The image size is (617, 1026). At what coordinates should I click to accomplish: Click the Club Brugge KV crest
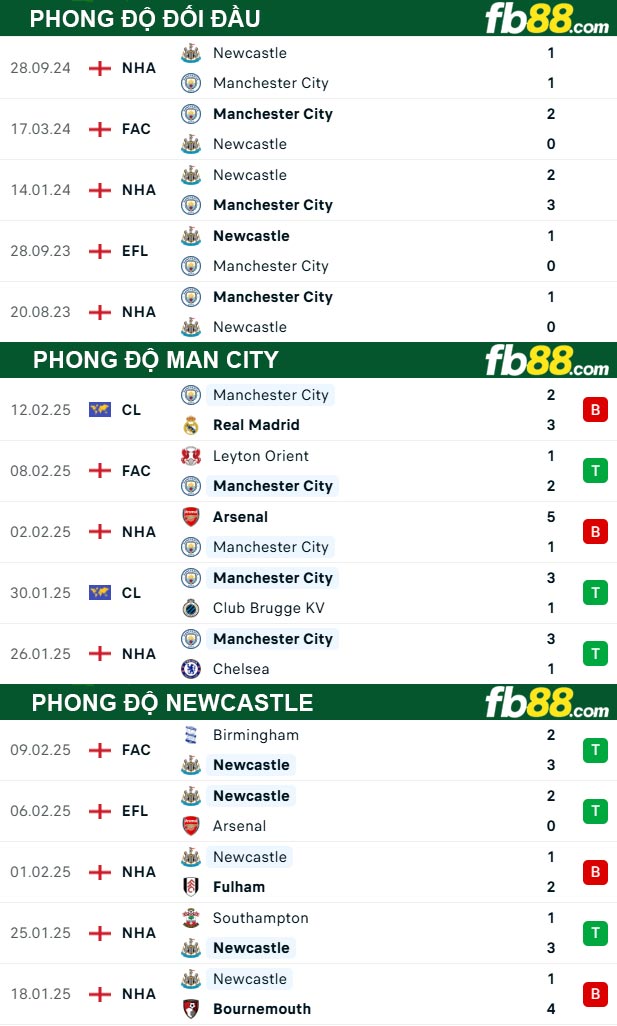click(x=190, y=608)
